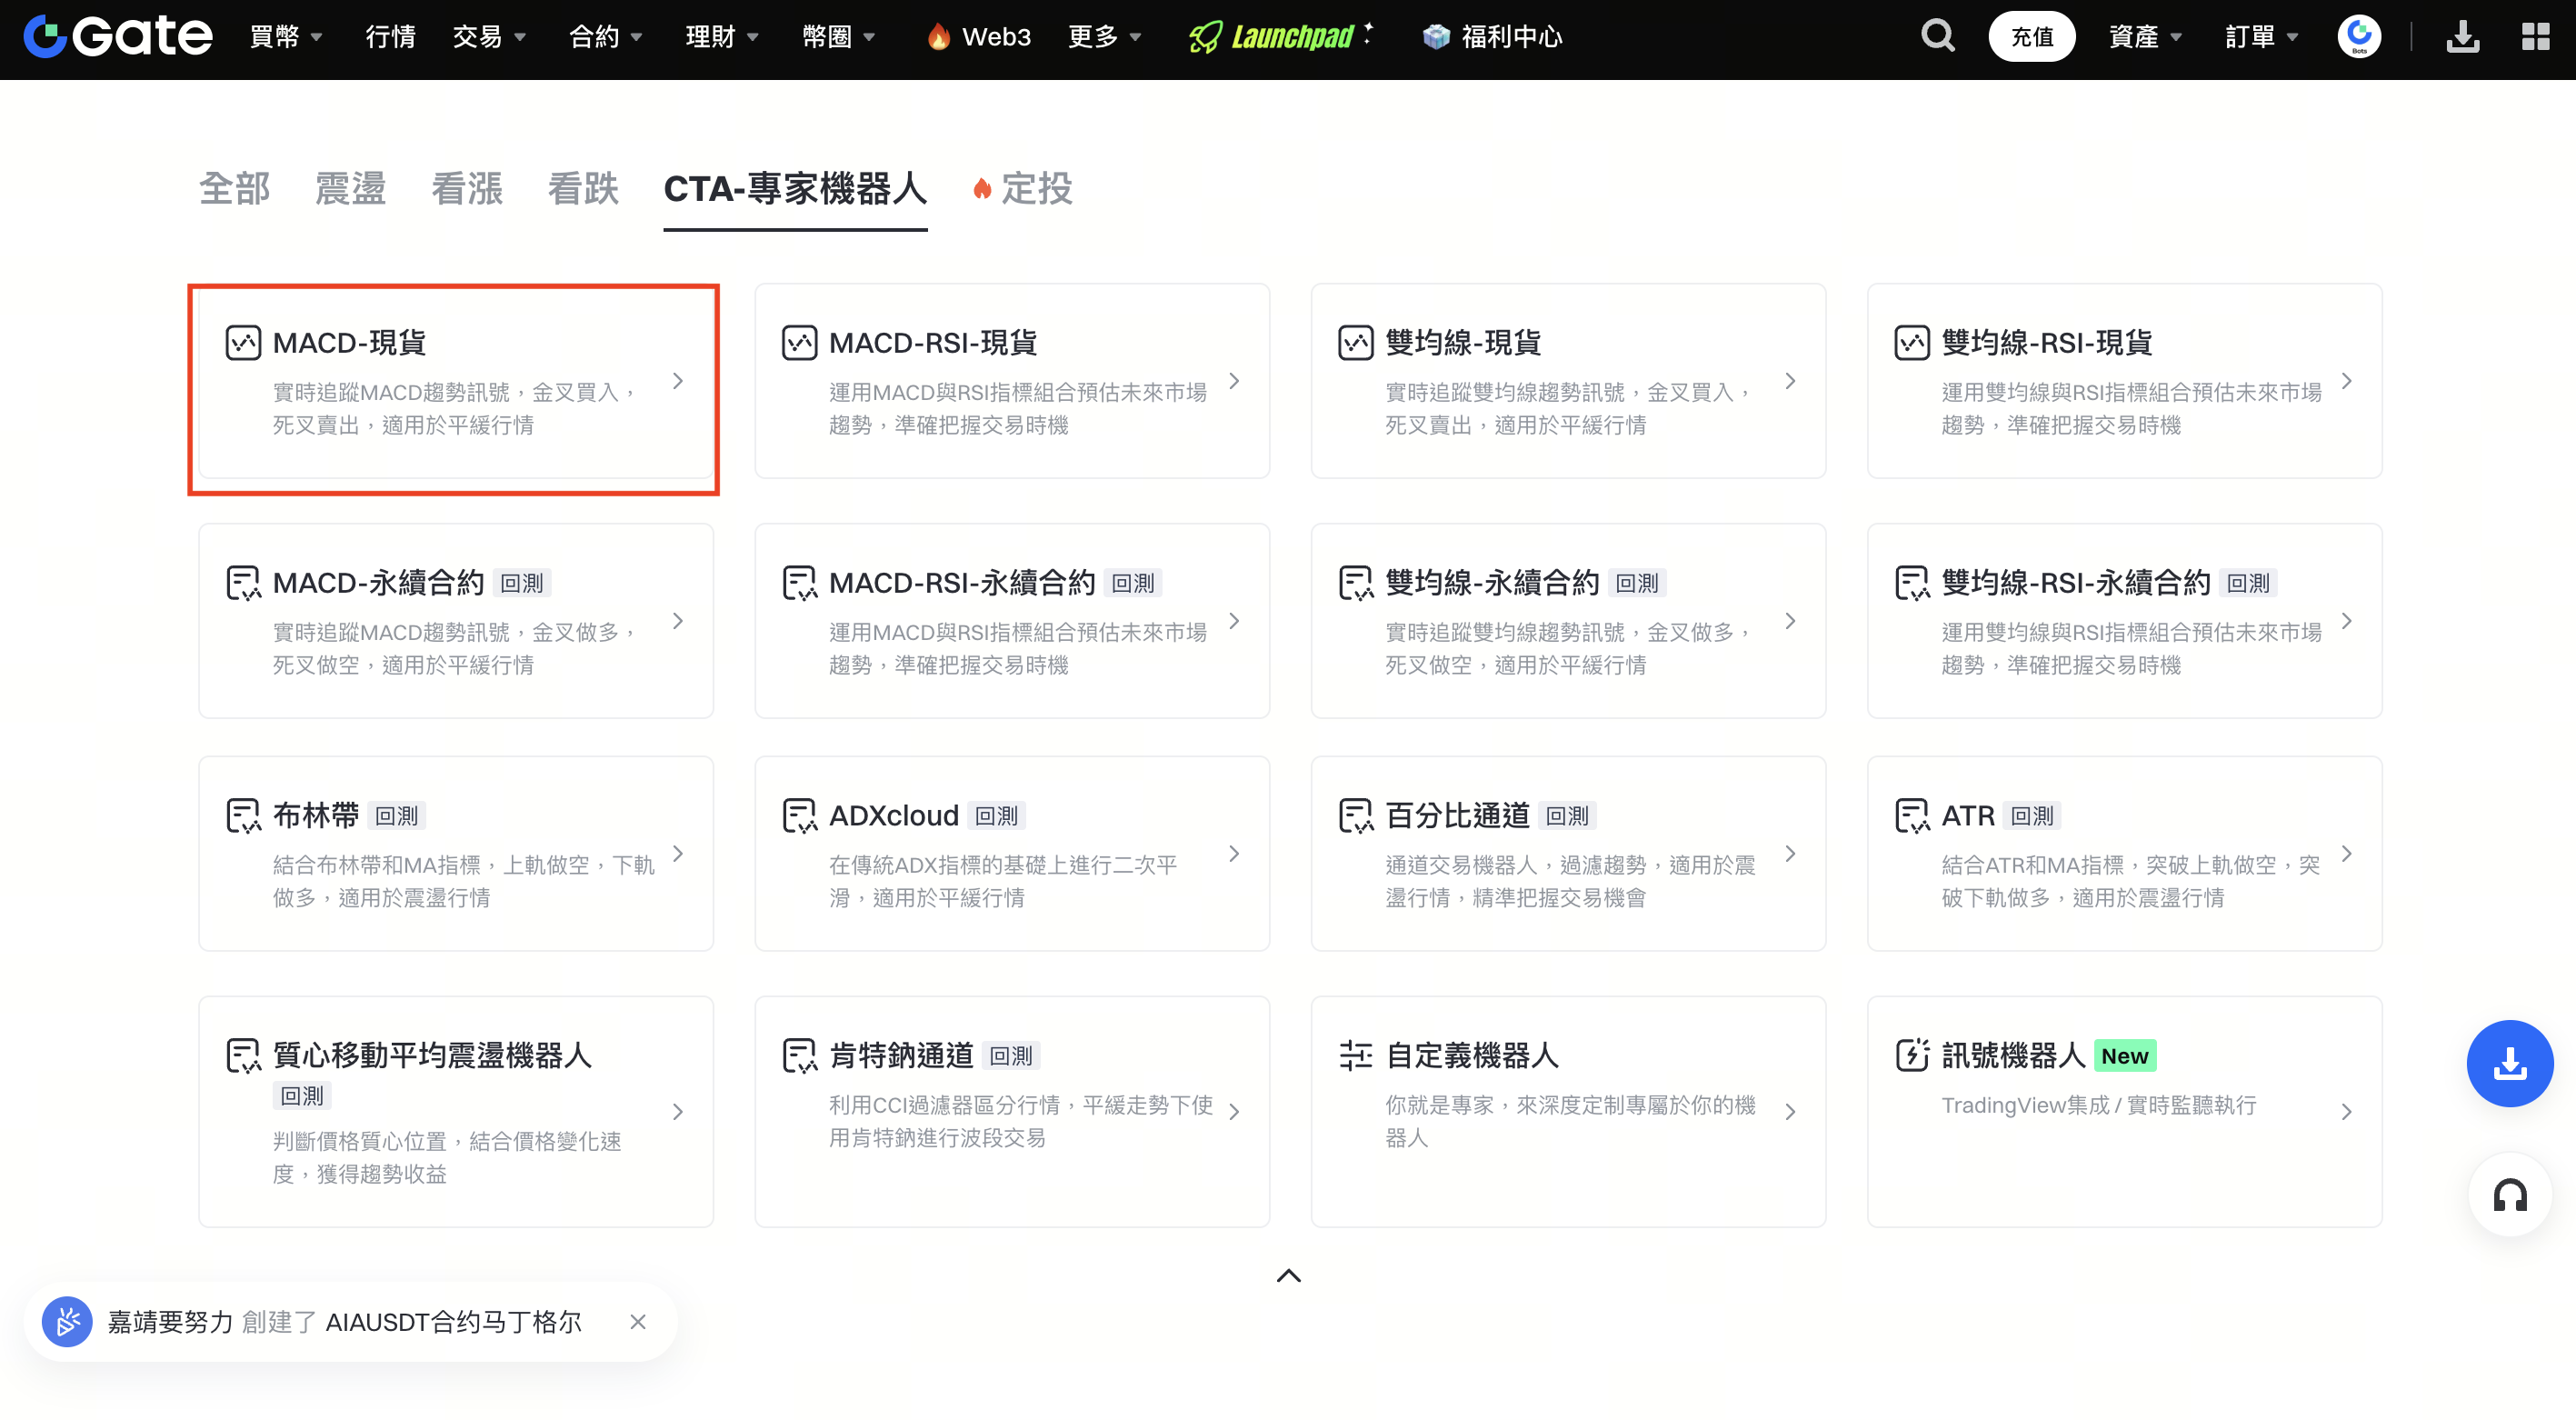Open the MACD-RSI-現貨 bot card
The width and height of the screenshot is (2576, 1420).
coord(1011,381)
